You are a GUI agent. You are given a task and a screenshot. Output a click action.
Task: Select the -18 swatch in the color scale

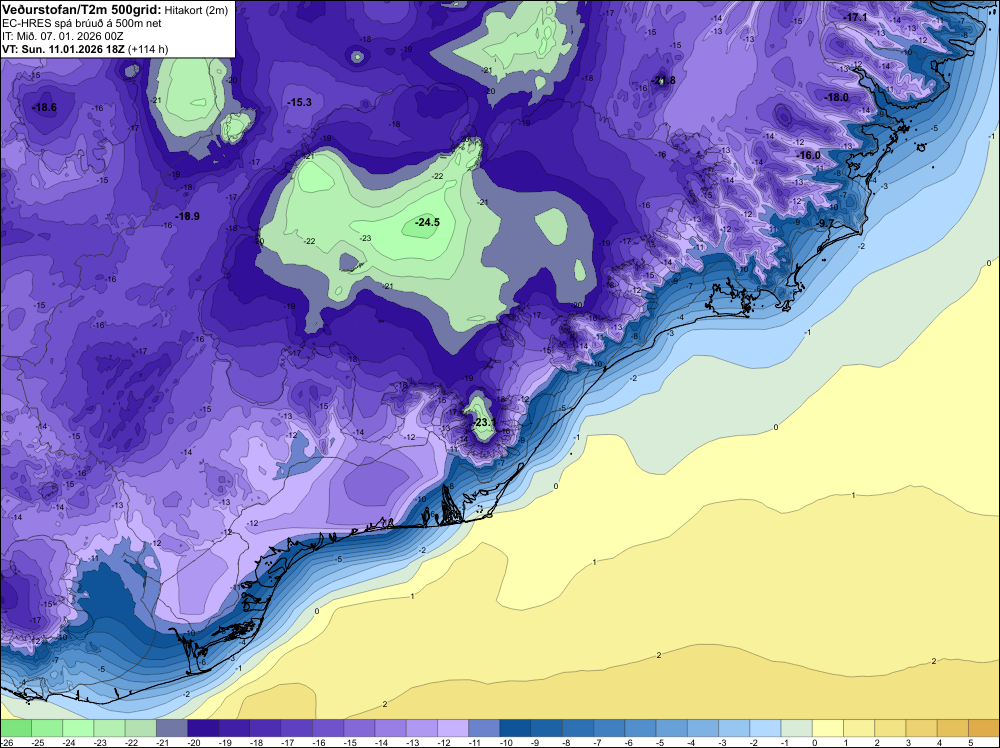click(x=265, y=728)
